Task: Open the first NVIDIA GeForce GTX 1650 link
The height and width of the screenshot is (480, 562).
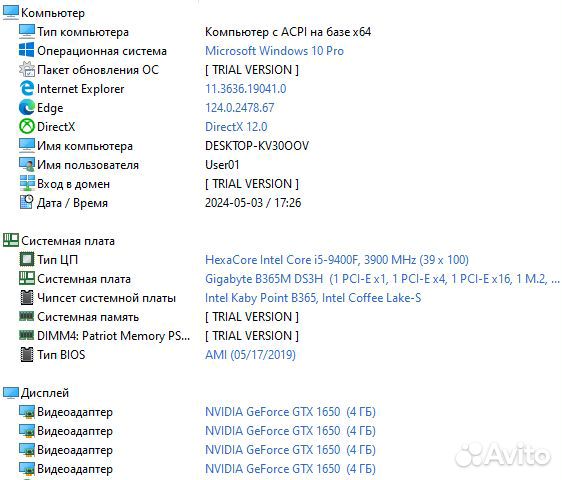Action: pyautogui.click(x=290, y=412)
